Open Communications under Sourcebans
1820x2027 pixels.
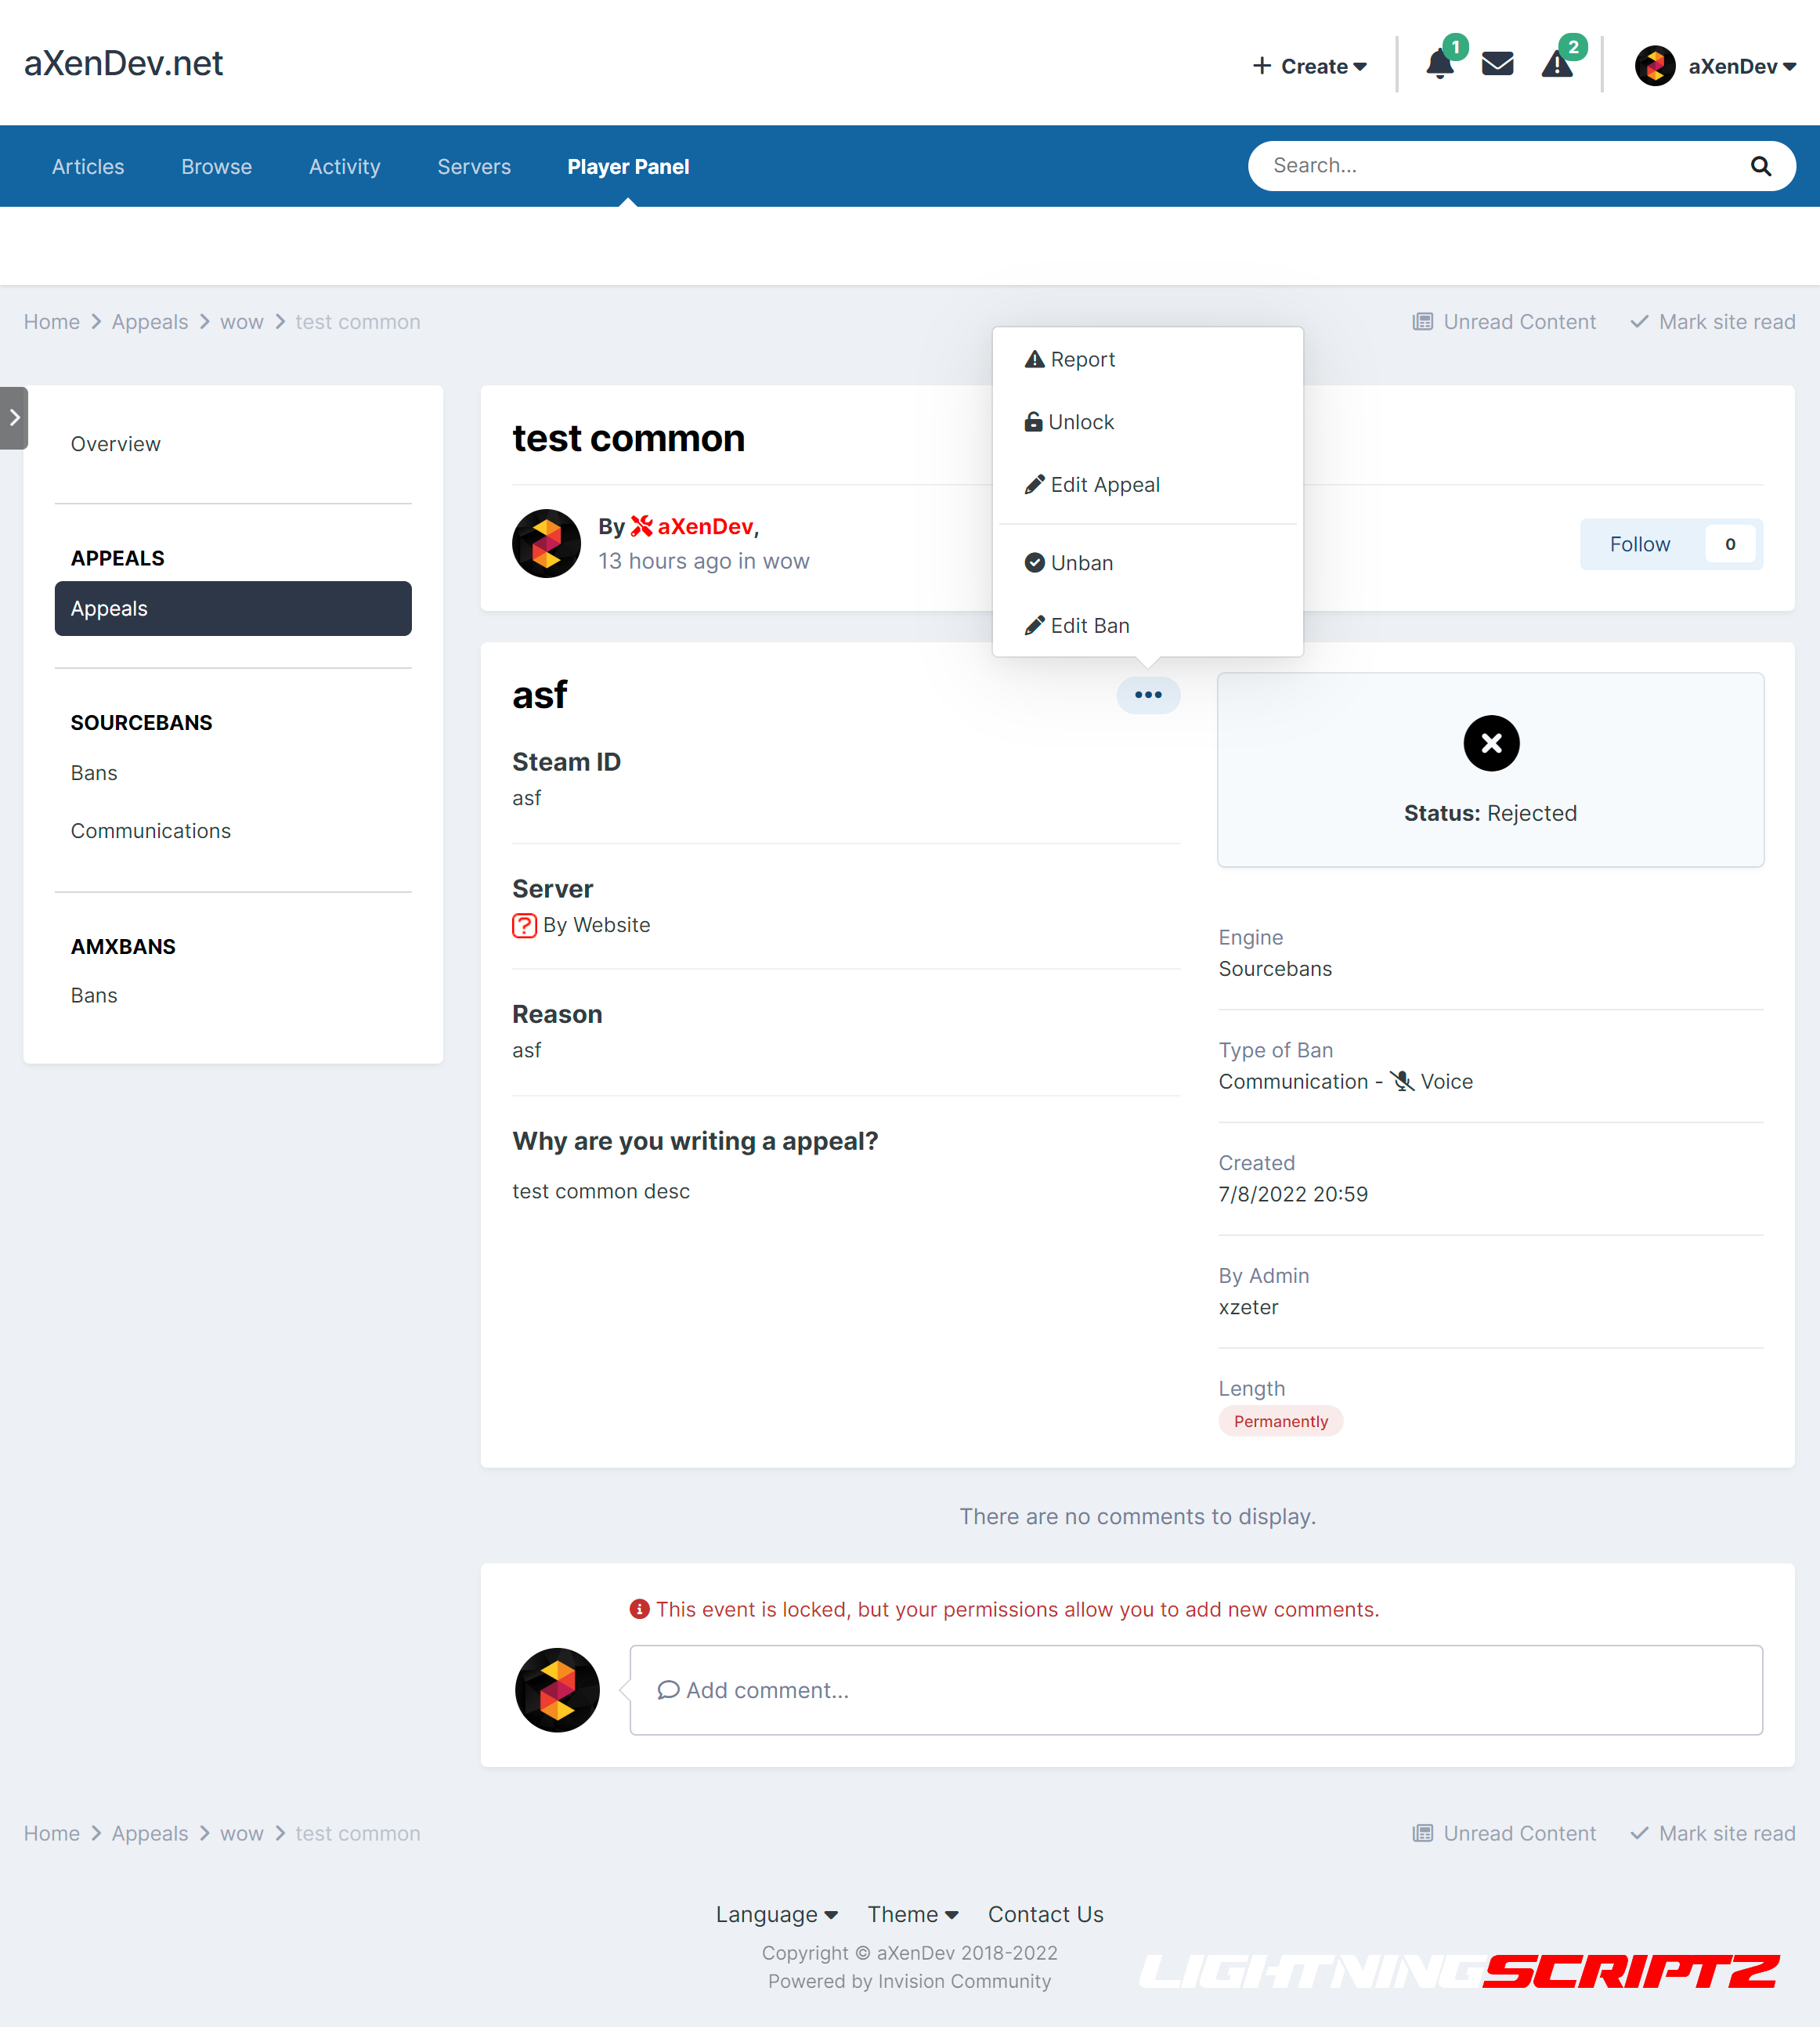pos(151,831)
